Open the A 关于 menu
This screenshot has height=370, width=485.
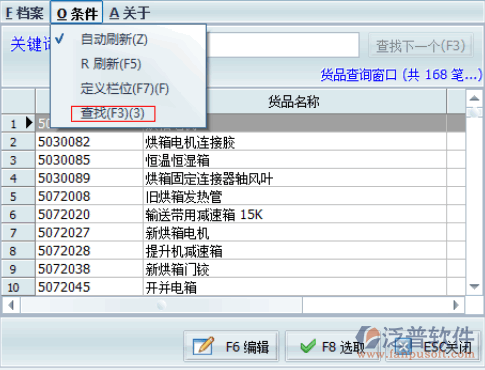[130, 13]
